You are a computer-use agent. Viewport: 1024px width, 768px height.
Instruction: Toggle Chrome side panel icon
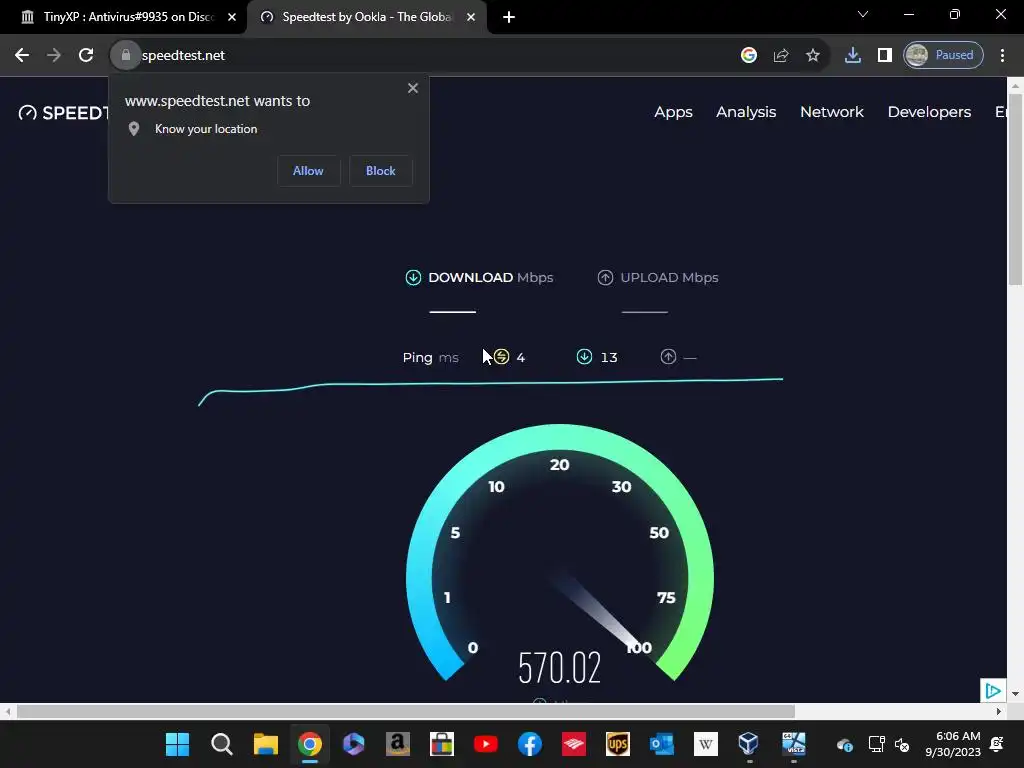[884, 56]
